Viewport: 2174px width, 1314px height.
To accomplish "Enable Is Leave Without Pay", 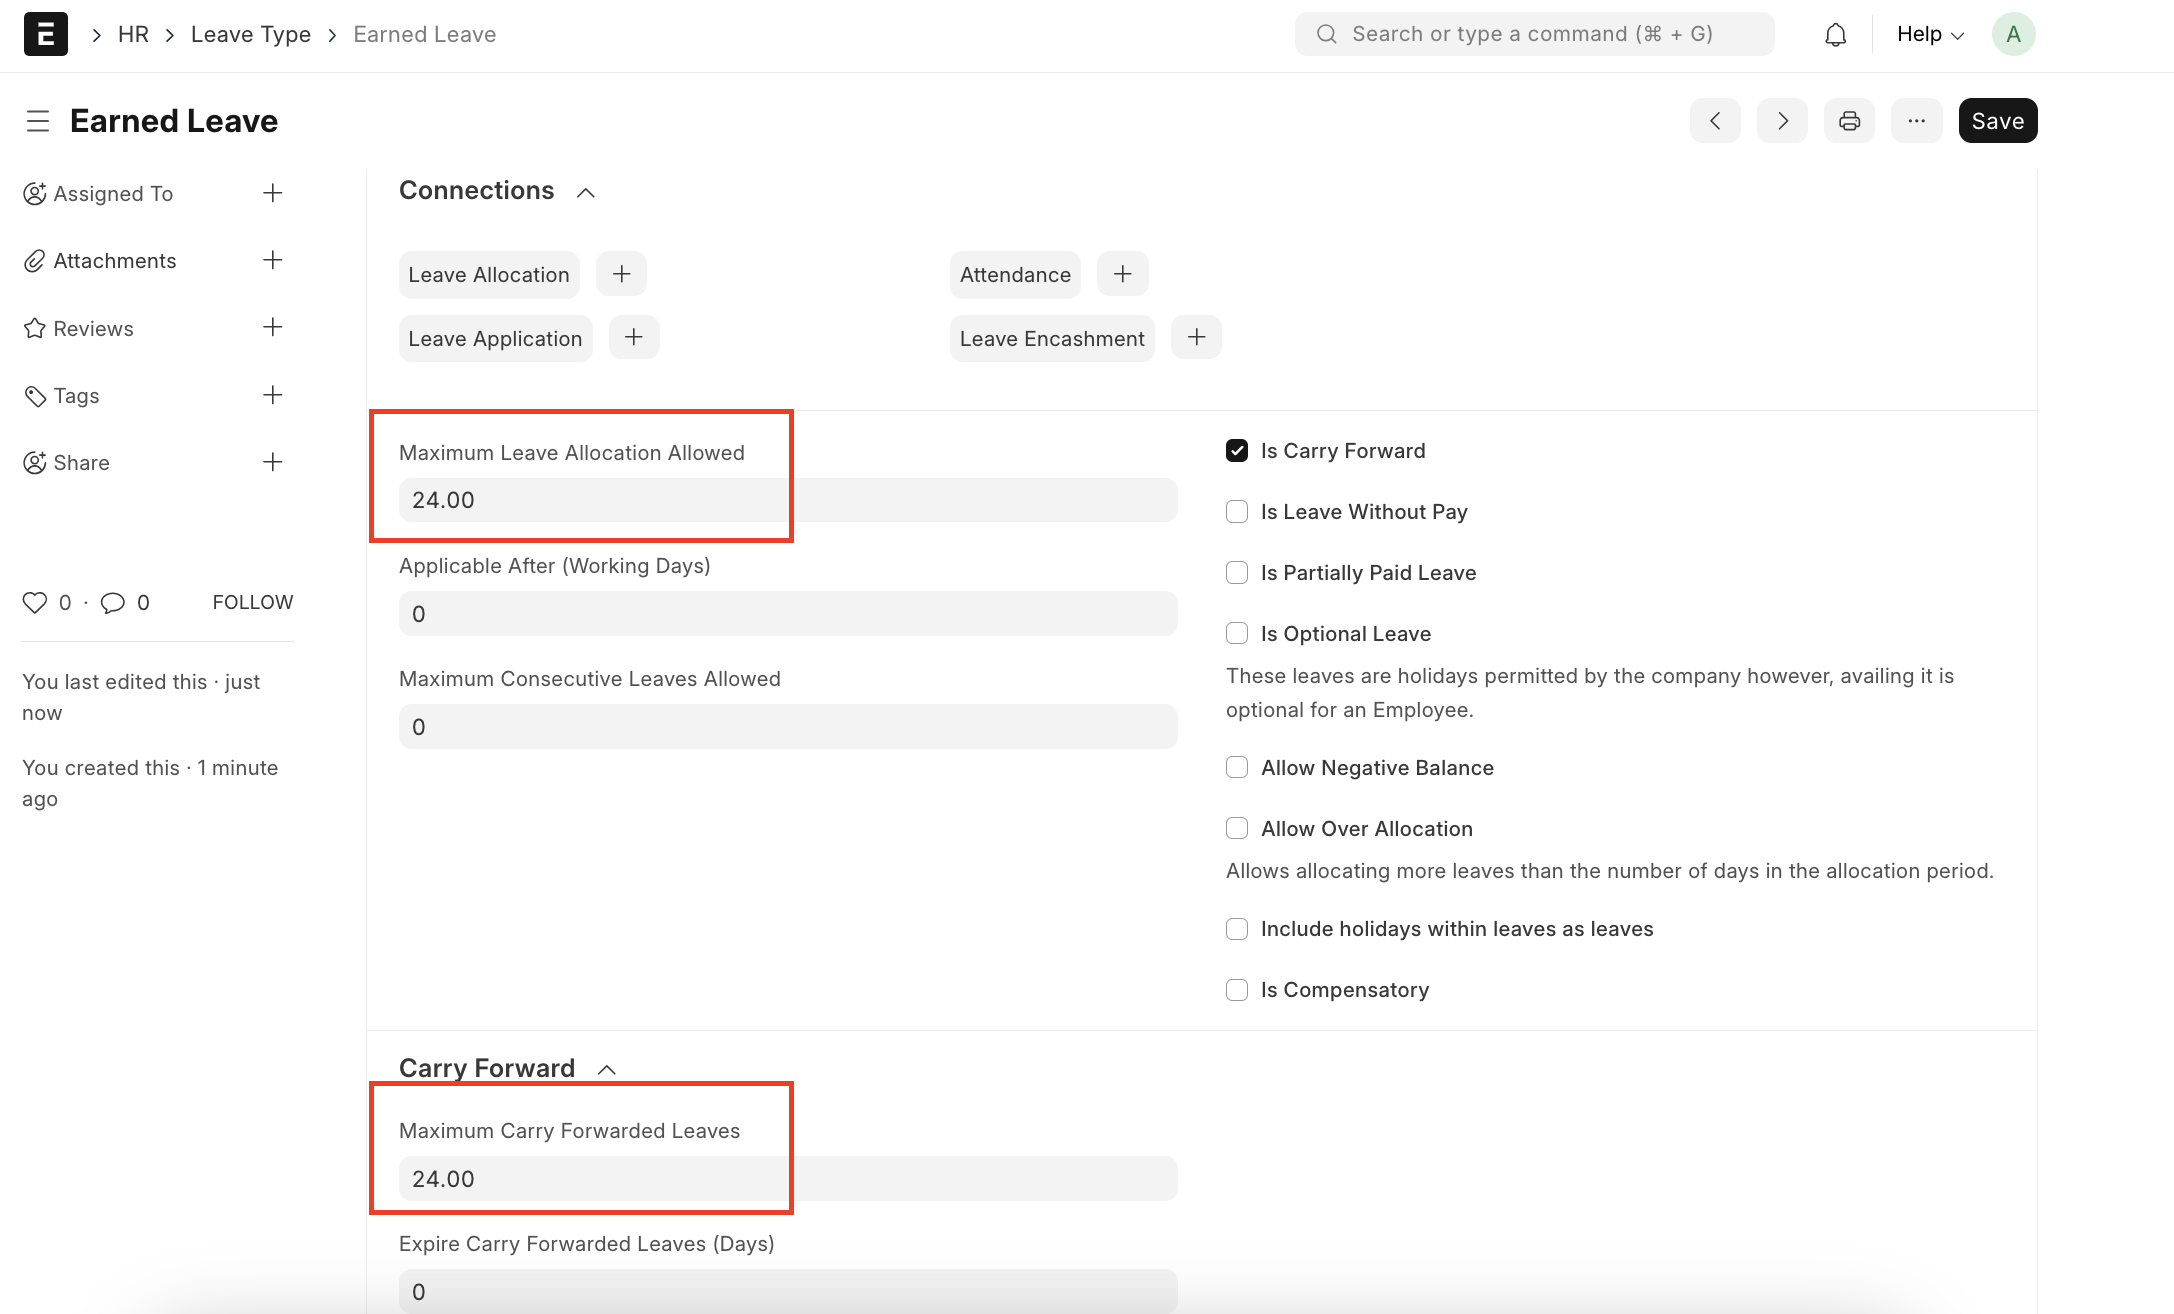I will (1237, 512).
